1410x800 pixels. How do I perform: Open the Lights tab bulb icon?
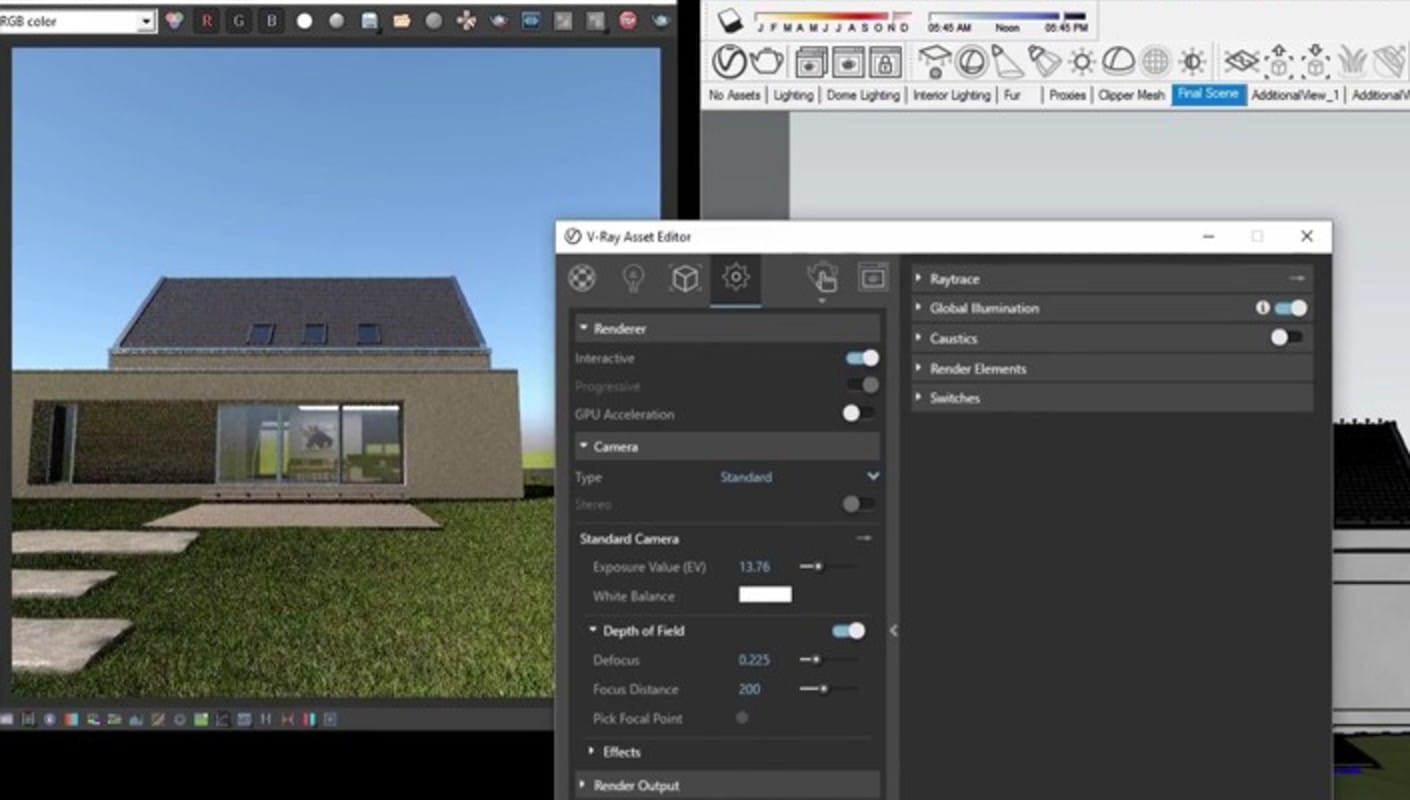point(633,279)
